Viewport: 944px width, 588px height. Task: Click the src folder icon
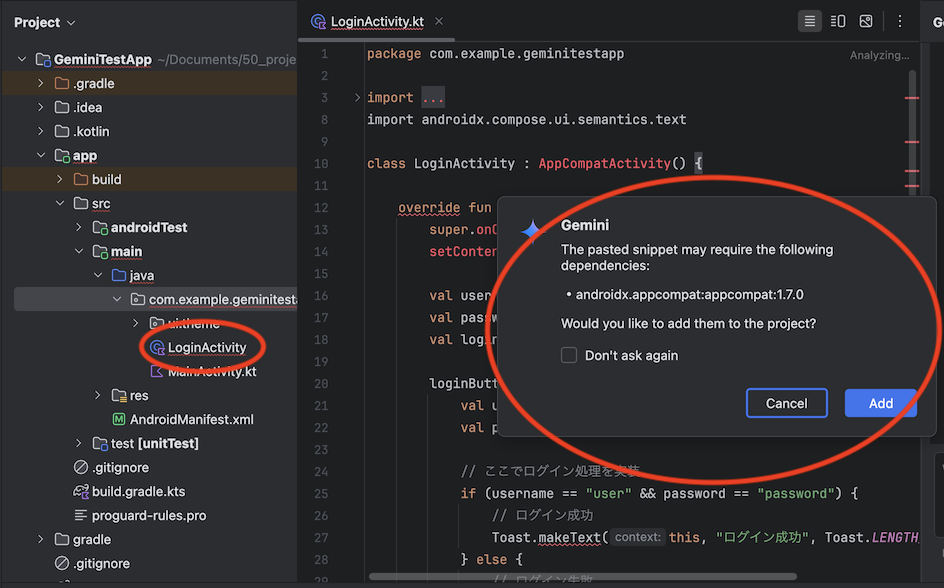point(81,203)
